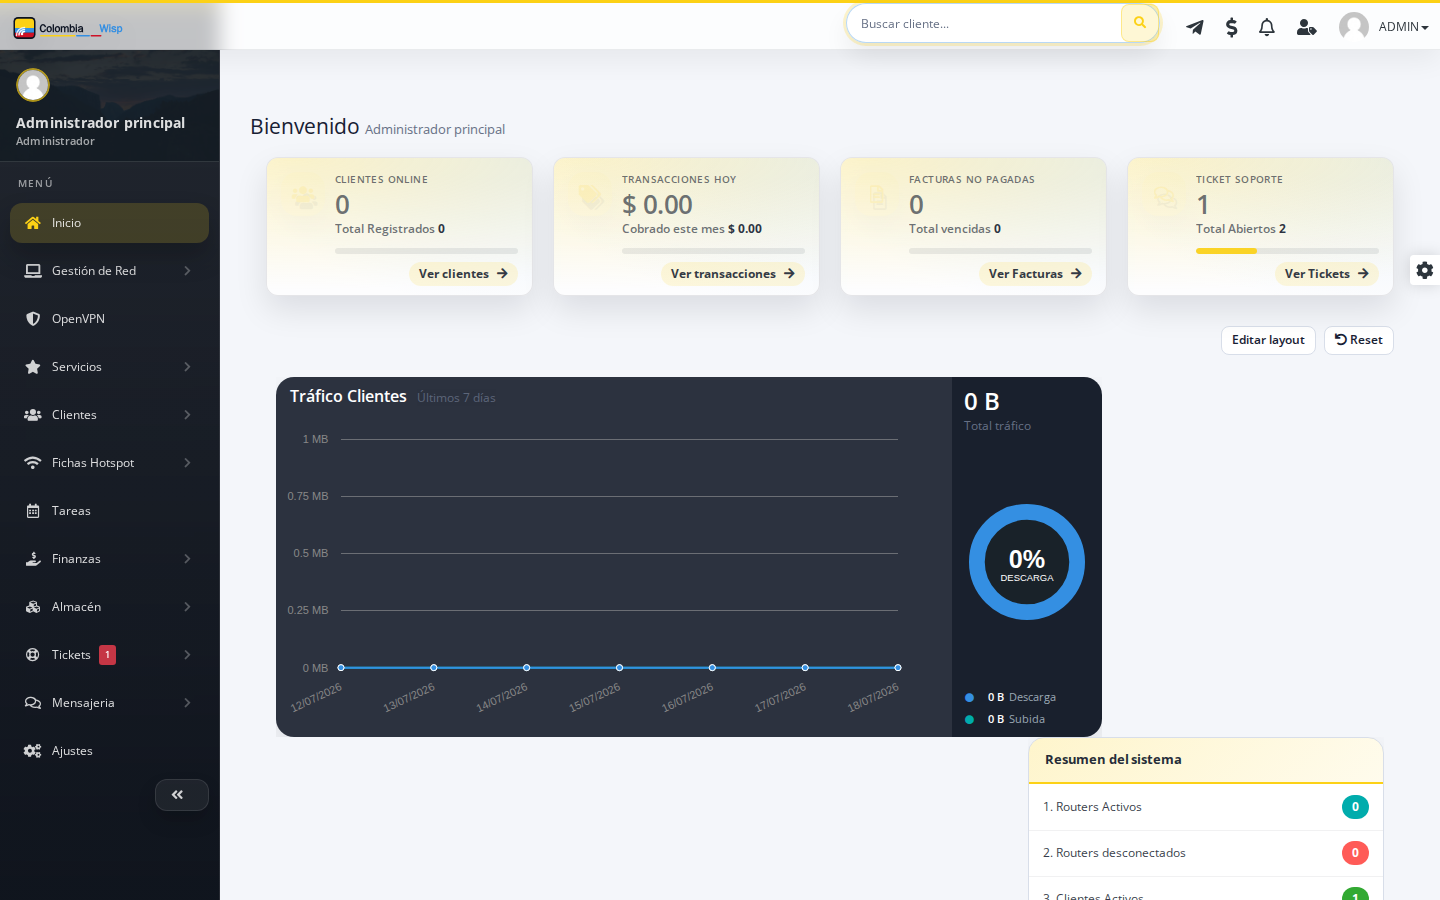1440x900 pixels.
Task: Click the Routers desconectados row
Action: pyautogui.click(x=1206, y=853)
